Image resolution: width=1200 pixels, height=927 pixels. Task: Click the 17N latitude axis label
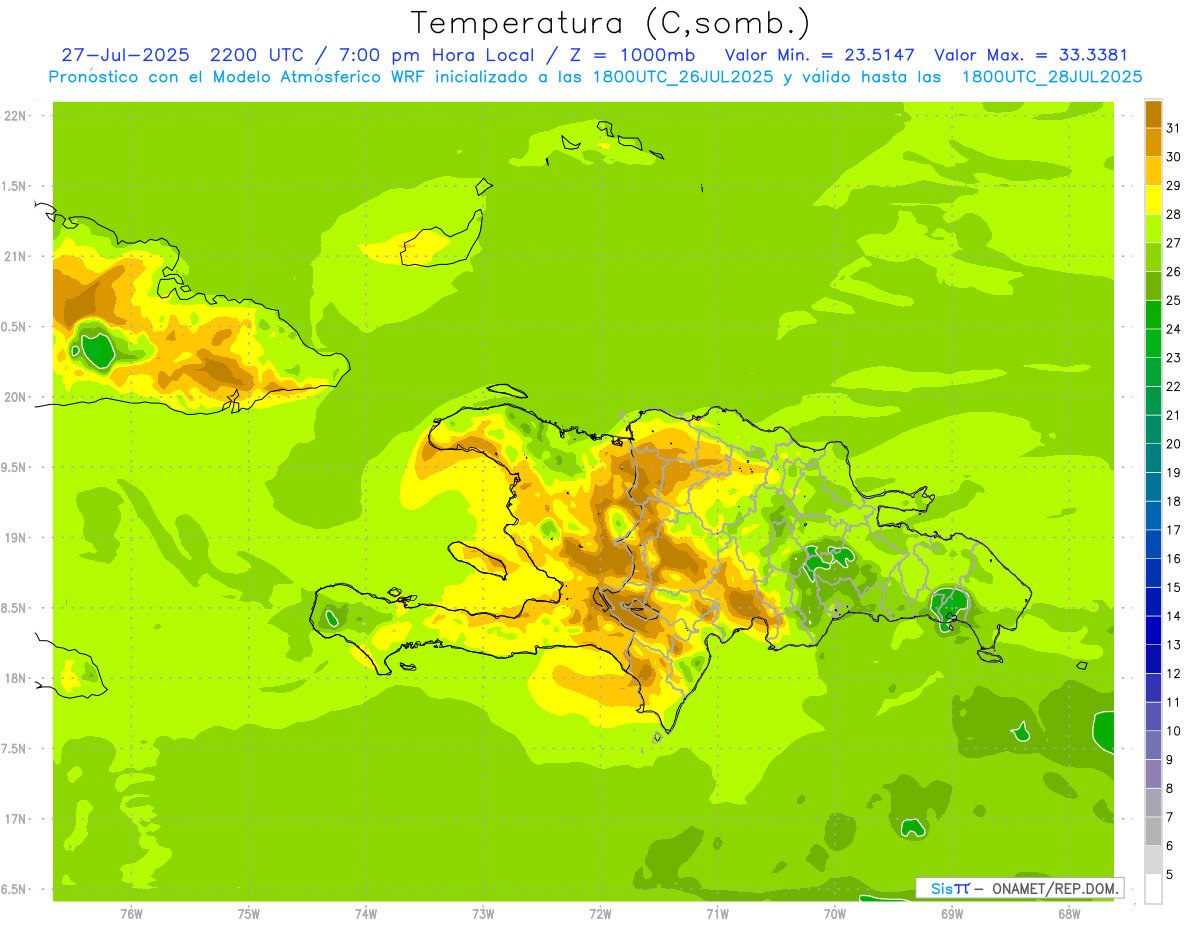click(17, 819)
